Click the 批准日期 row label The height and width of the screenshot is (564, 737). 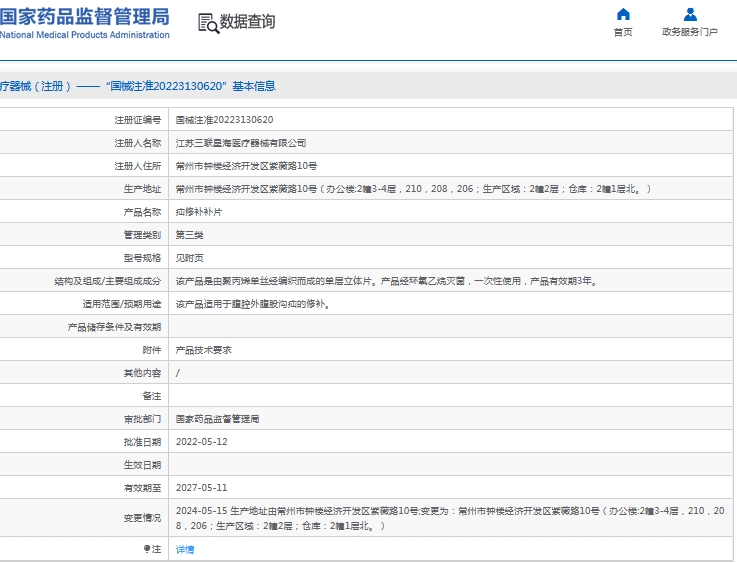point(142,442)
